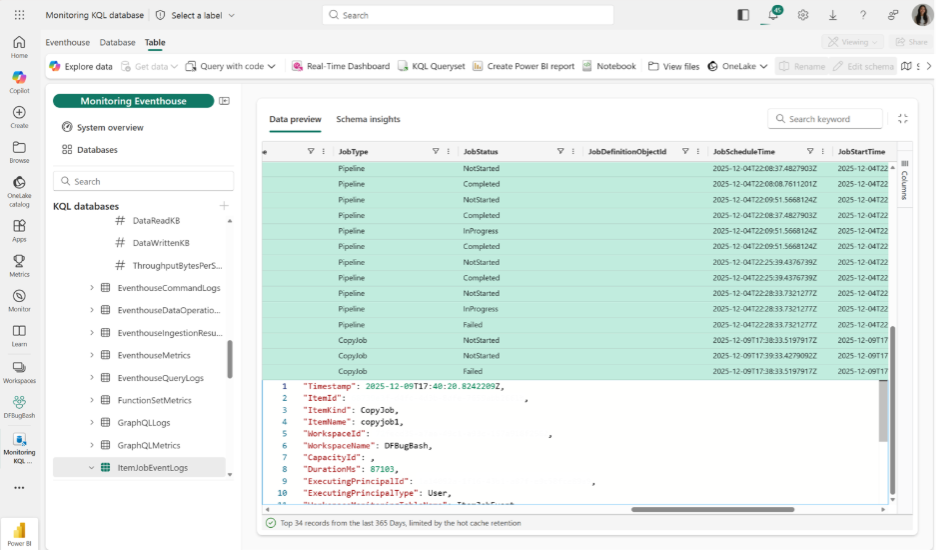Go to Home in left navigation

point(19,47)
